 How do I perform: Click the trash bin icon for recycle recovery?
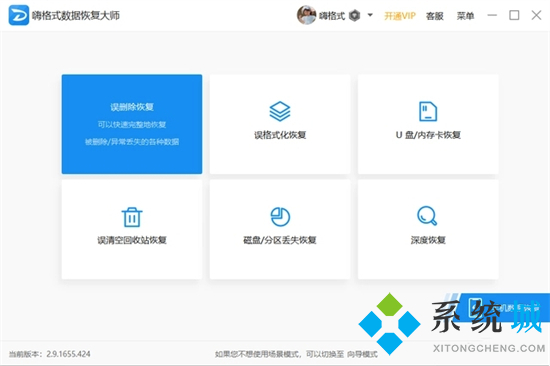pos(132,217)
